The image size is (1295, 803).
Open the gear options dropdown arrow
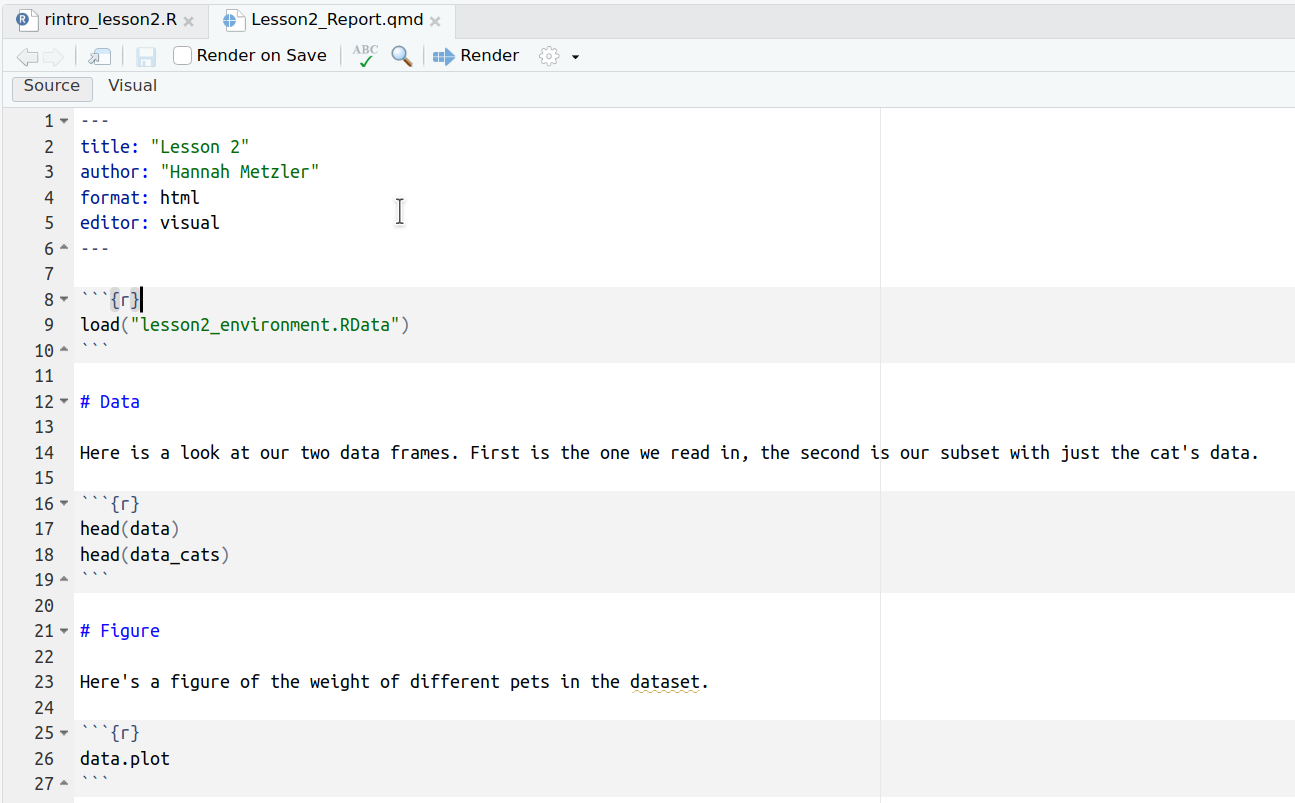575,57
